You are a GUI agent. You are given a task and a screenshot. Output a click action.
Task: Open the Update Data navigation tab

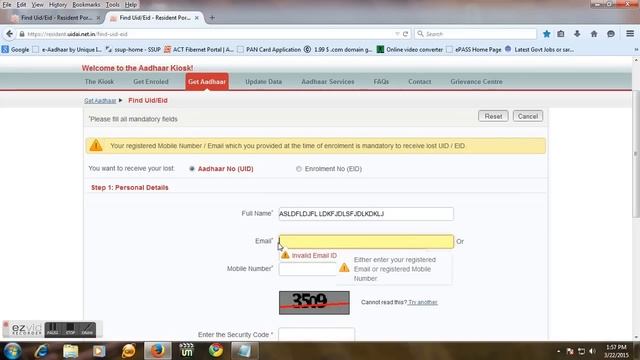click(x=263, y=82)
